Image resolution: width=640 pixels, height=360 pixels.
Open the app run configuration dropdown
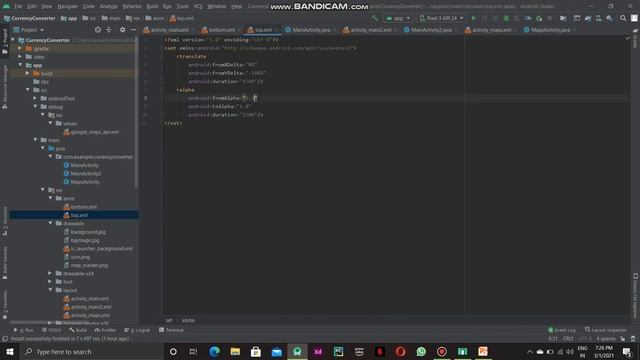(398, 18)
